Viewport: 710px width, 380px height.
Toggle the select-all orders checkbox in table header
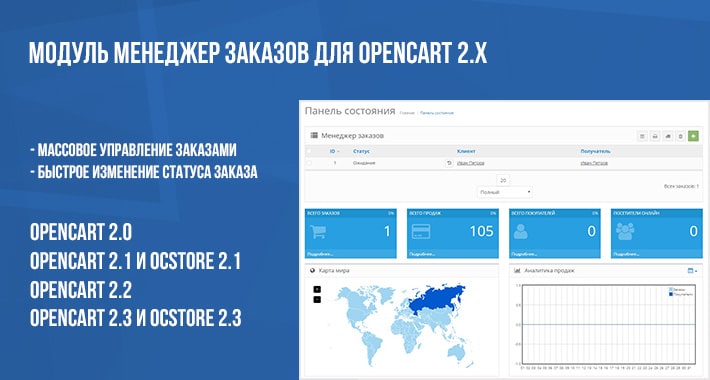tap(309, 151)
